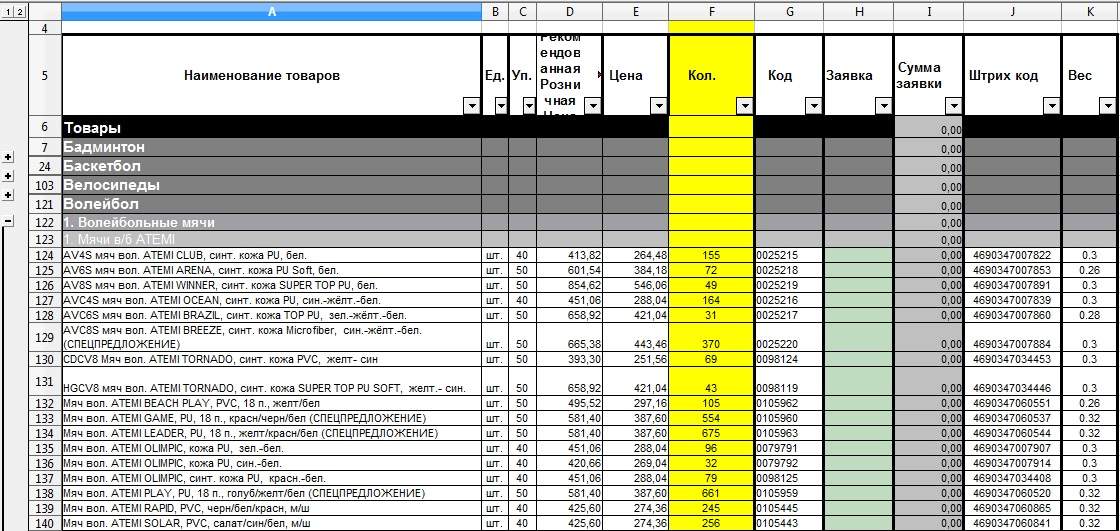1120x531 pixels.
Task: Click the weight cell 0.28 for ATEMI BRAZIL
Action: [1091, 315]
